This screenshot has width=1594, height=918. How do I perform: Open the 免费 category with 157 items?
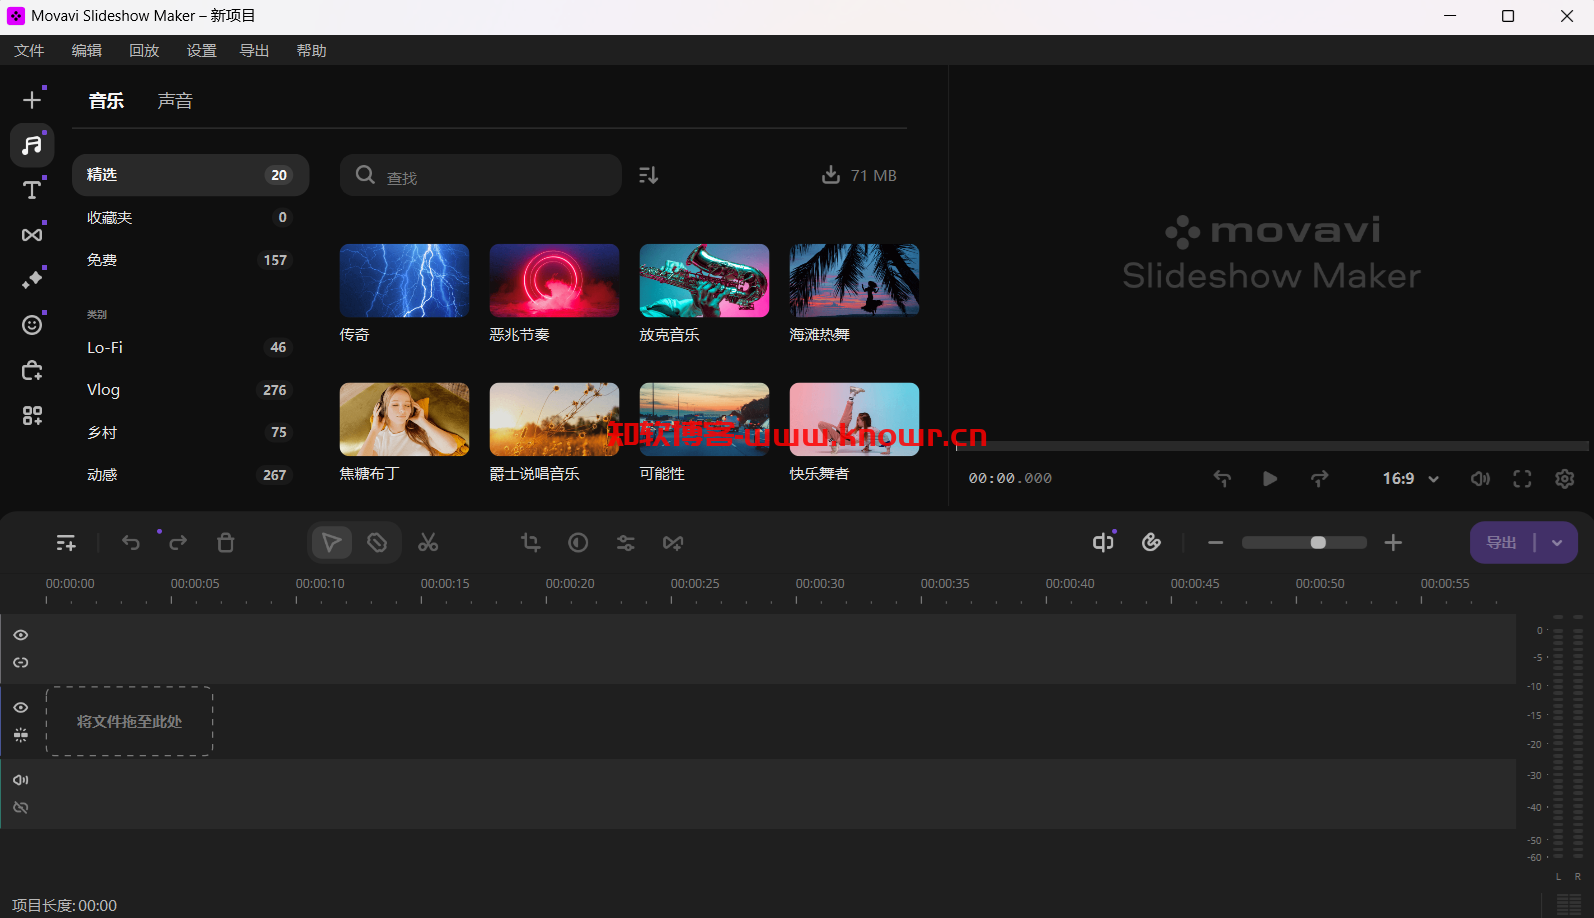(190, 260)
